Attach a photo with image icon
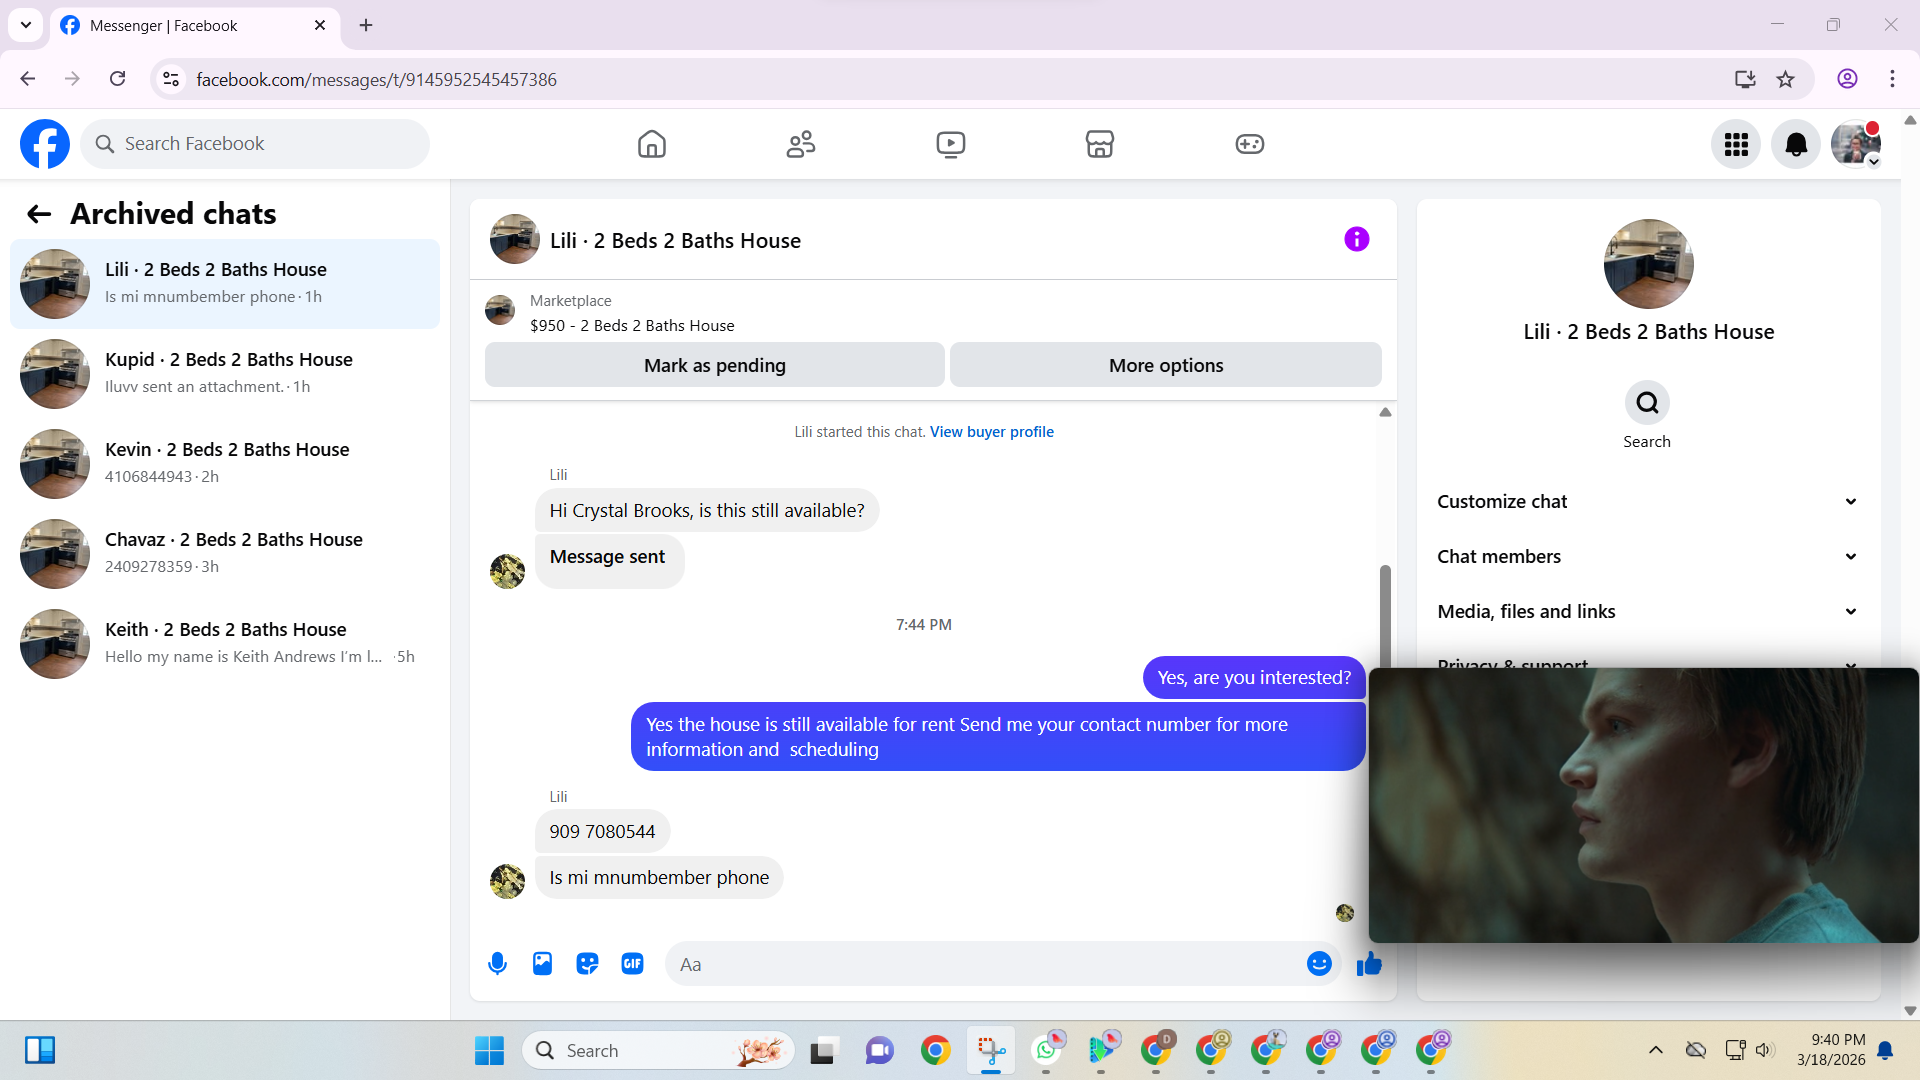Image resolution: width=1920 pixels, height=1080 pixels. [x=542, y=964]
